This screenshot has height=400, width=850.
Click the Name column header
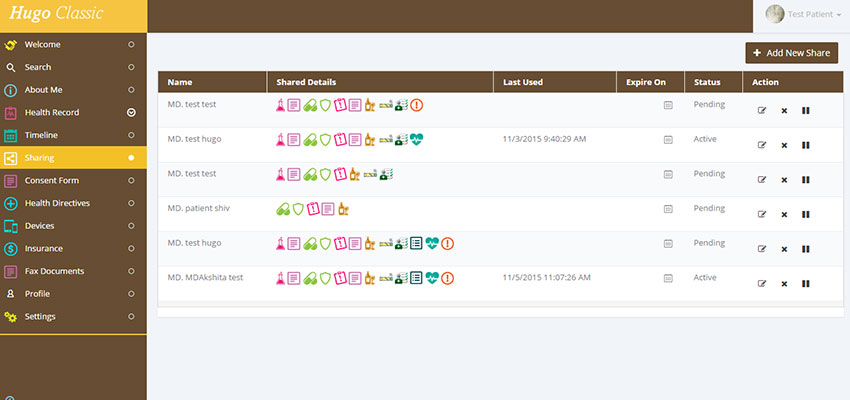(212, 82)
